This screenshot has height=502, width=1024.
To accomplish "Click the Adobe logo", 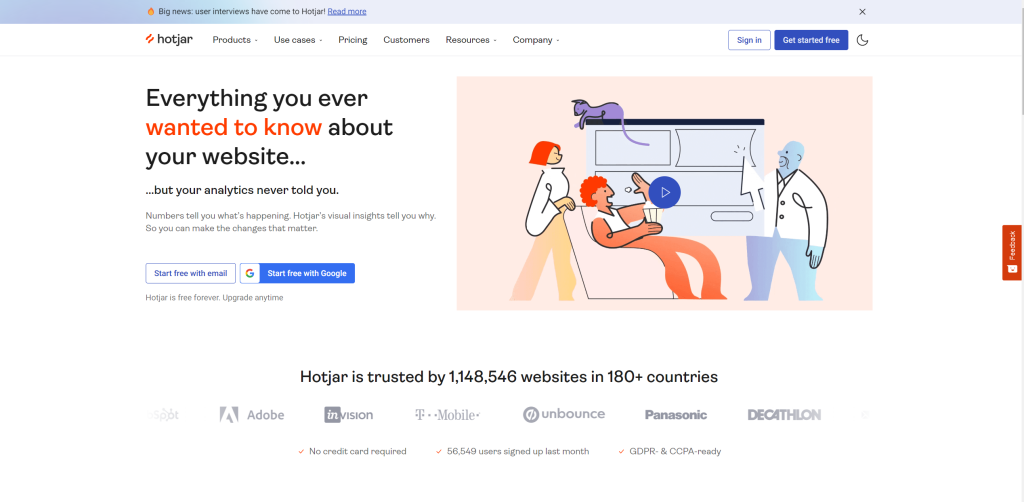I will [251, 415].
